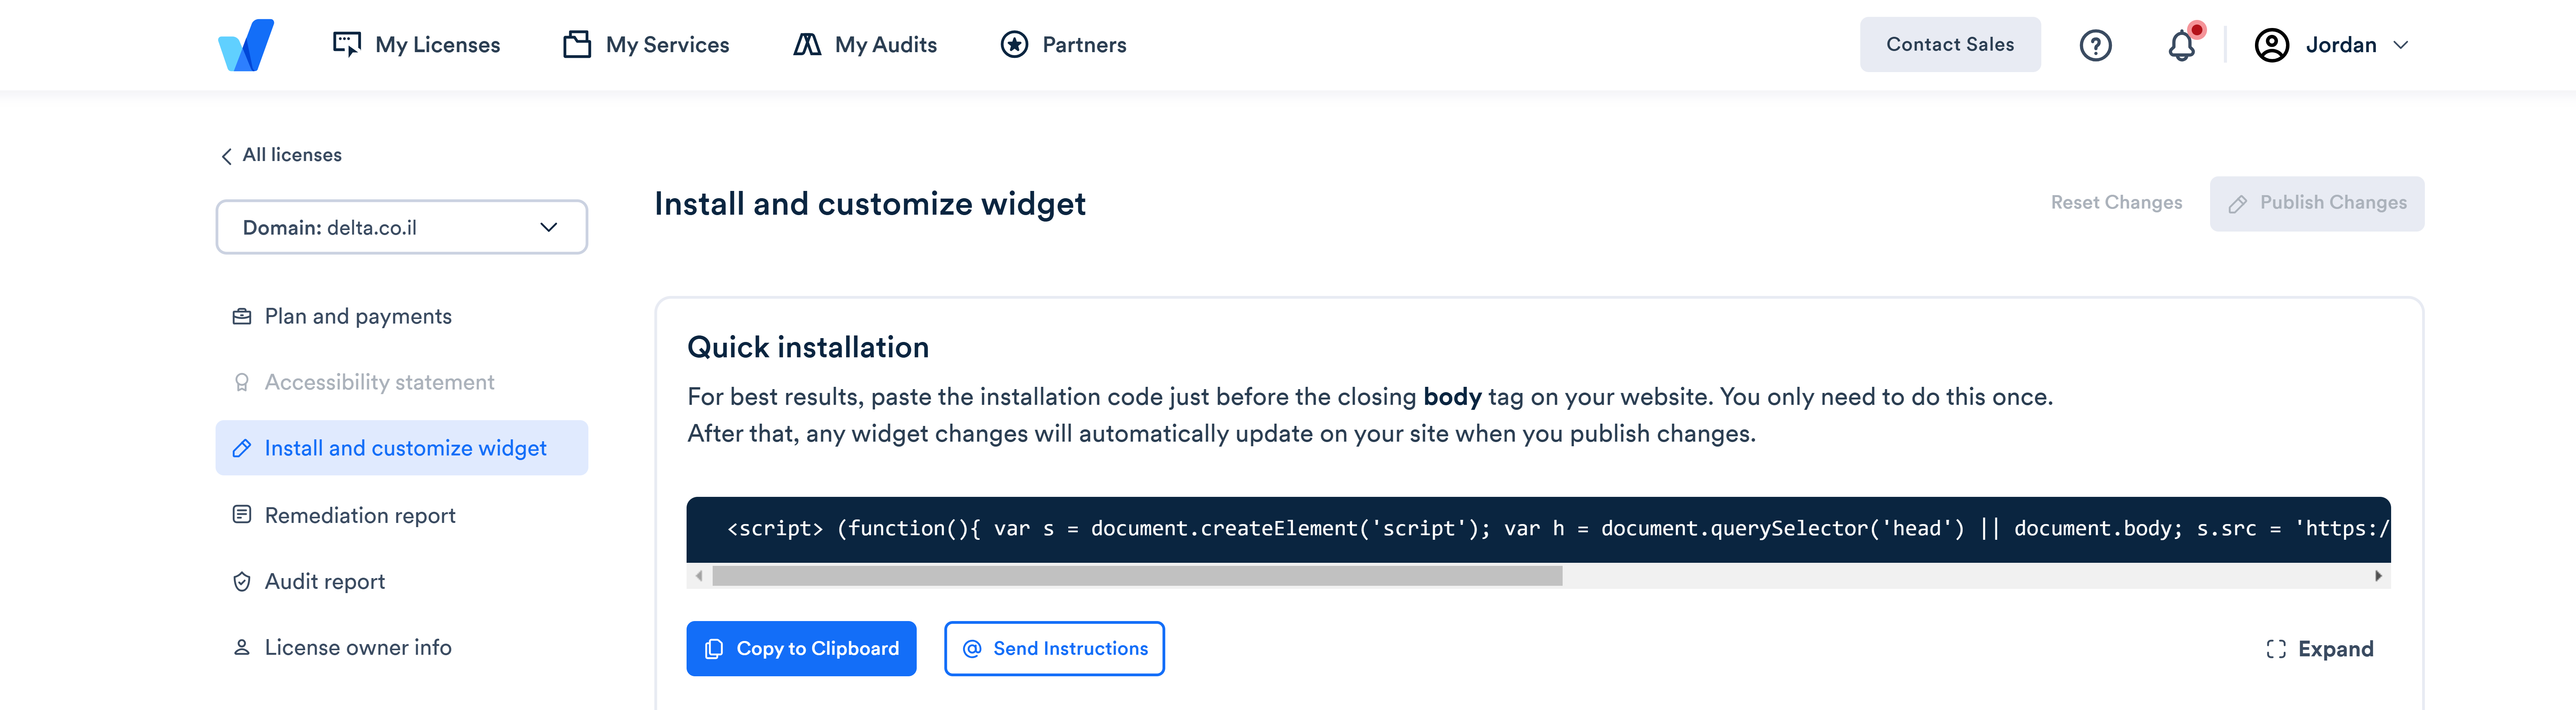Click the Quick installation heading
Viewport: 2576px width, 710px height.
(x=808, y=347)
